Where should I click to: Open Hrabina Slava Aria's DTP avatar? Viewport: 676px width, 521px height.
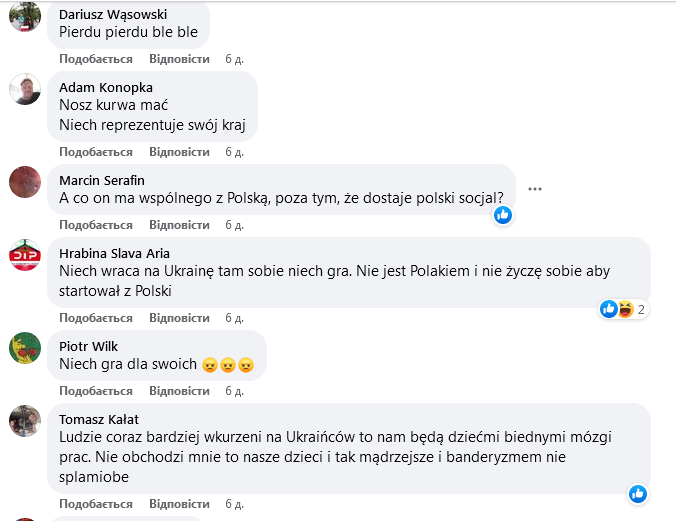pos(25,255)
